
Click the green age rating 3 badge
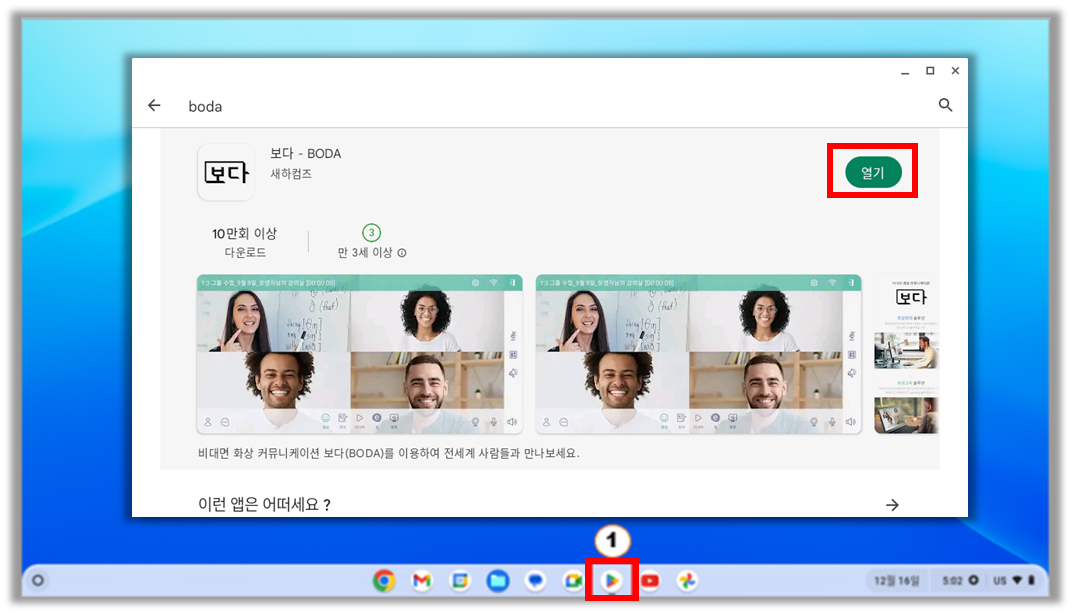click(x=371, y=232)
